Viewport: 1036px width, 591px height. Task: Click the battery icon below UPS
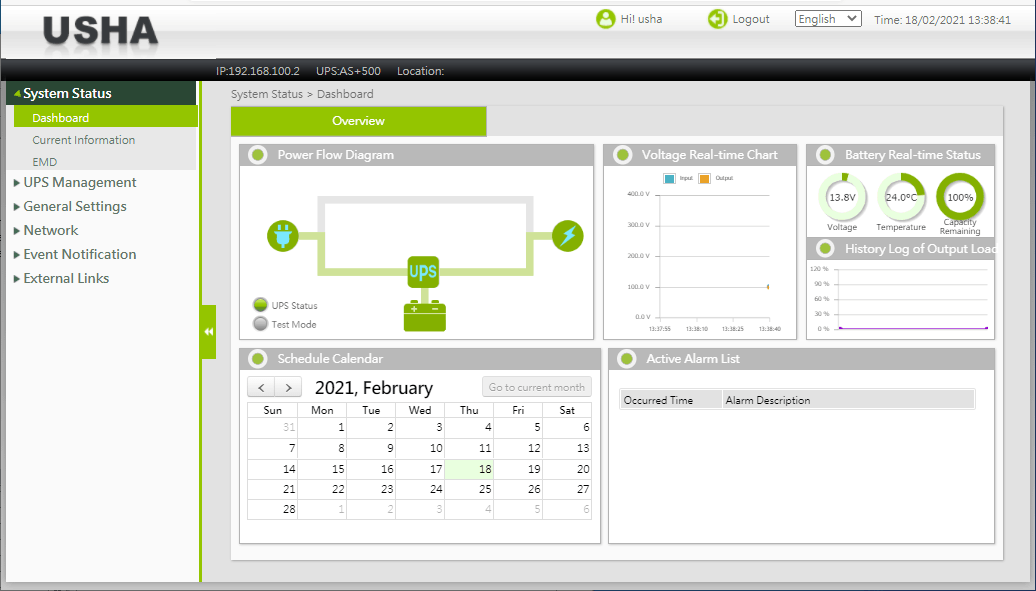[424, 315]
